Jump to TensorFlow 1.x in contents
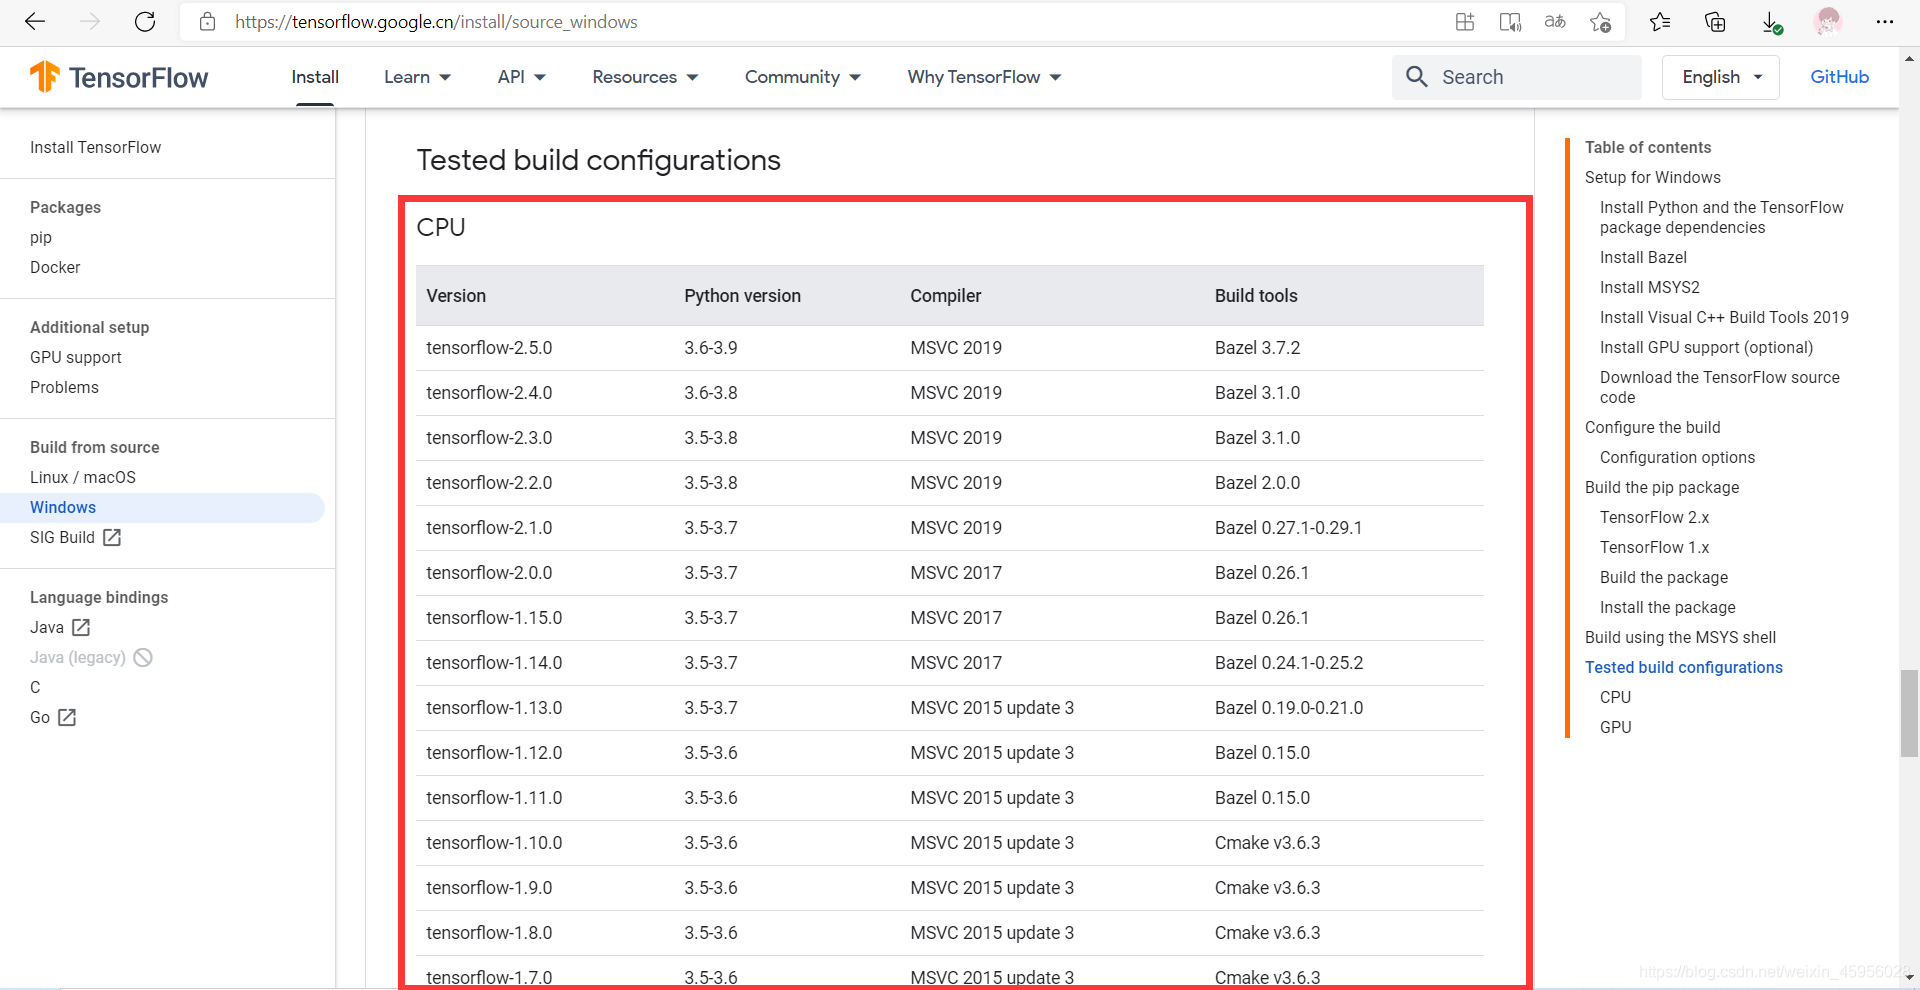The width and height of the screenshot is (1920, 990). 1654,548
